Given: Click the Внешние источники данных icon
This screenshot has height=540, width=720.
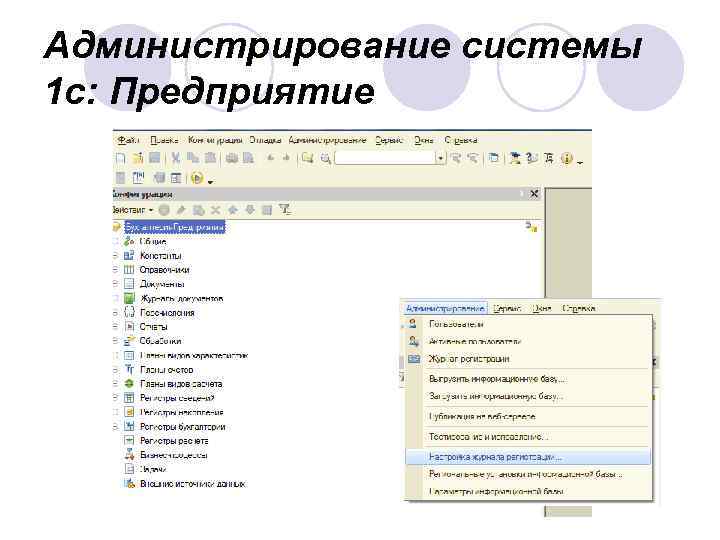Looking at the screenshot, I should 129,483.
